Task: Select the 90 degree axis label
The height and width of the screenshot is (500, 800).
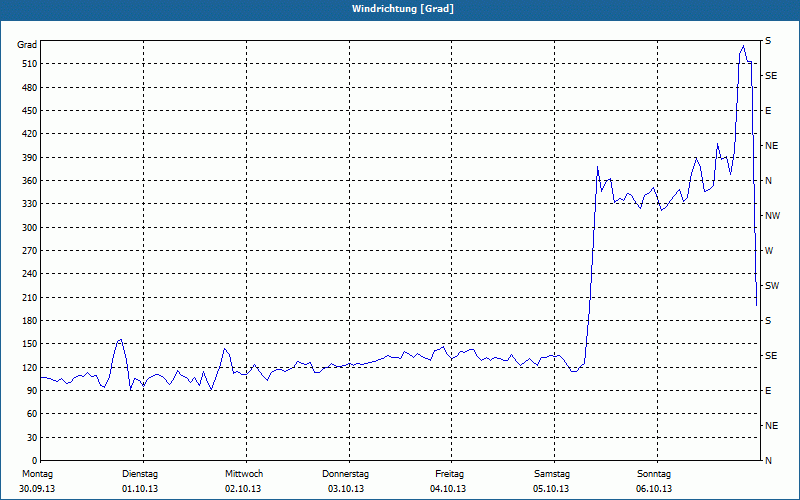Action: pyautogui.click(x=32, y=391)
